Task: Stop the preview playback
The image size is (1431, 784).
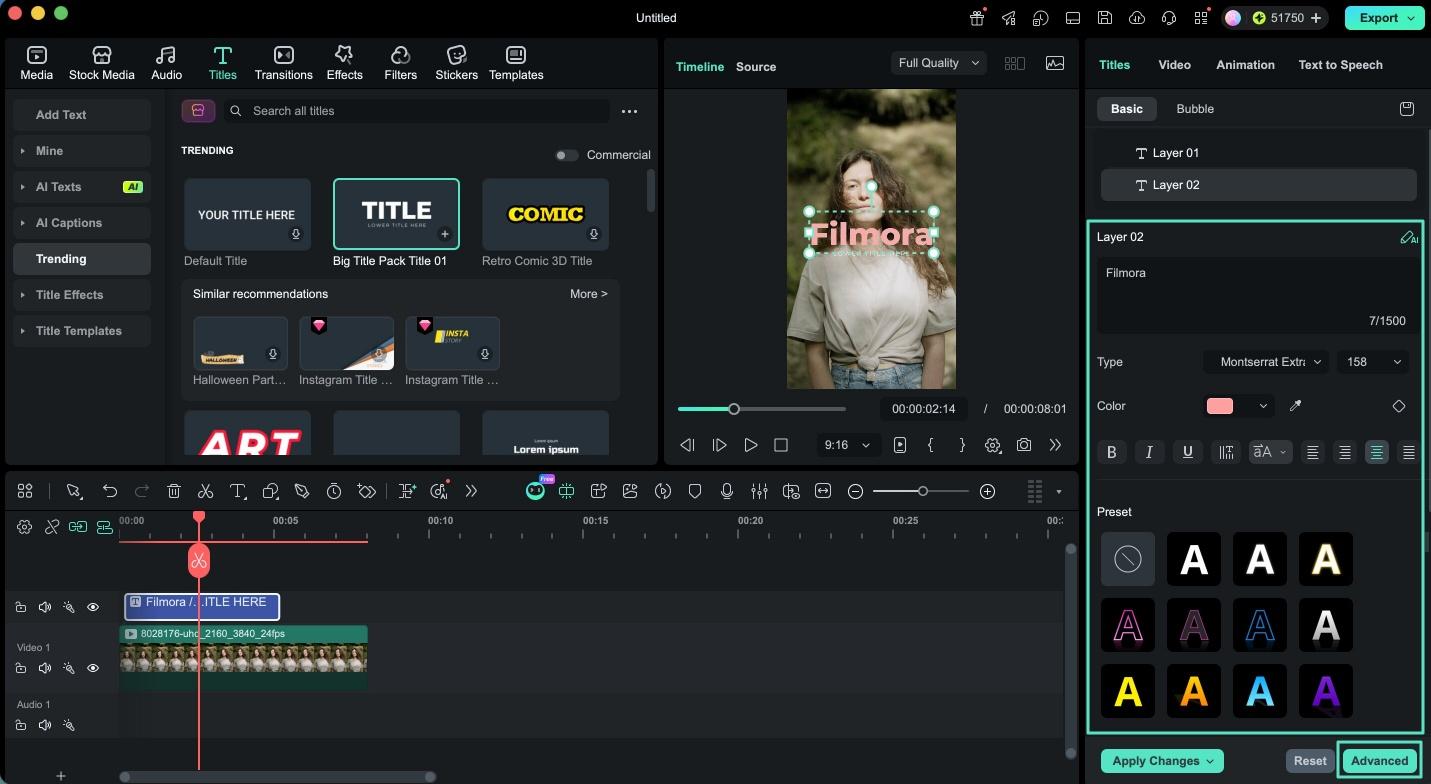Action: [x=781, y=445]
